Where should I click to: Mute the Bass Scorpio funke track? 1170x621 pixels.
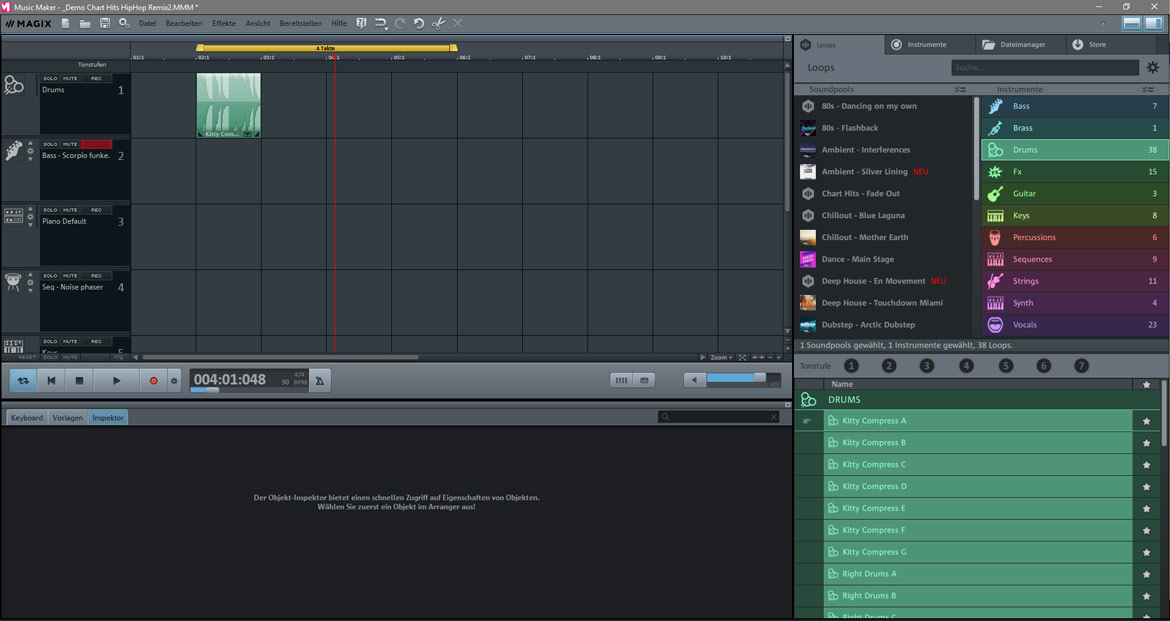(70, 144)
